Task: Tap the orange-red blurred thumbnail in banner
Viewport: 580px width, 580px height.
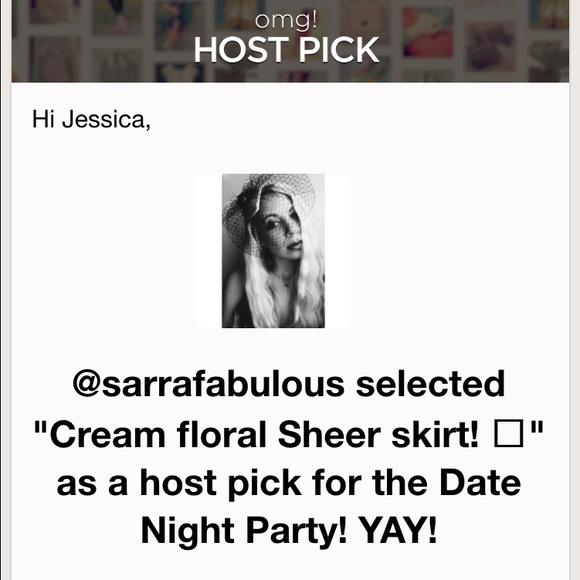Action: click(x=429, y=32)
